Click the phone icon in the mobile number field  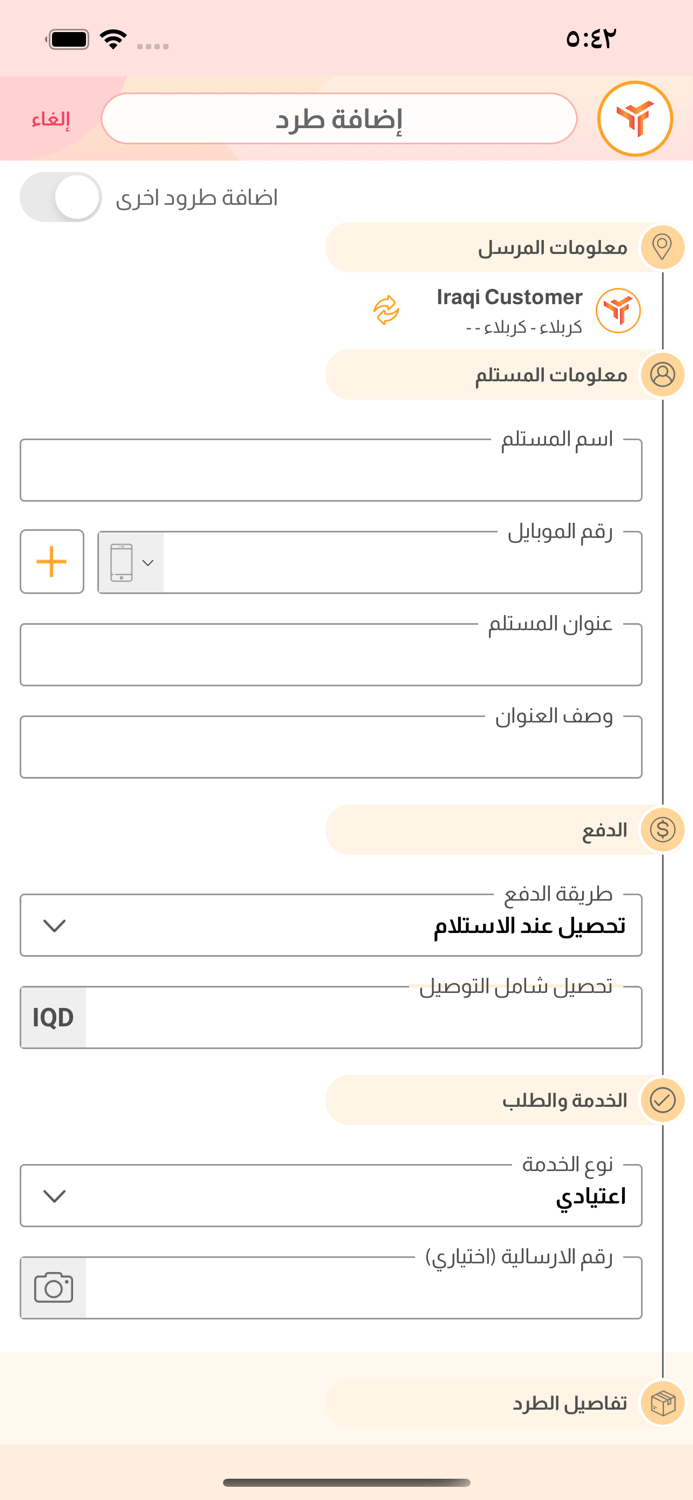pos(124,562)
